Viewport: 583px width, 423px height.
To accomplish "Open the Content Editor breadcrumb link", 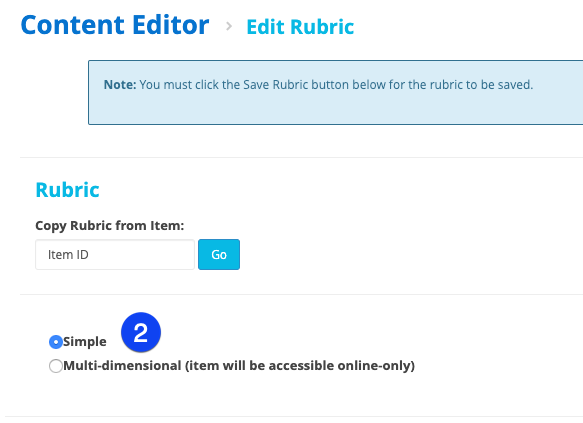I will point(115,25).
